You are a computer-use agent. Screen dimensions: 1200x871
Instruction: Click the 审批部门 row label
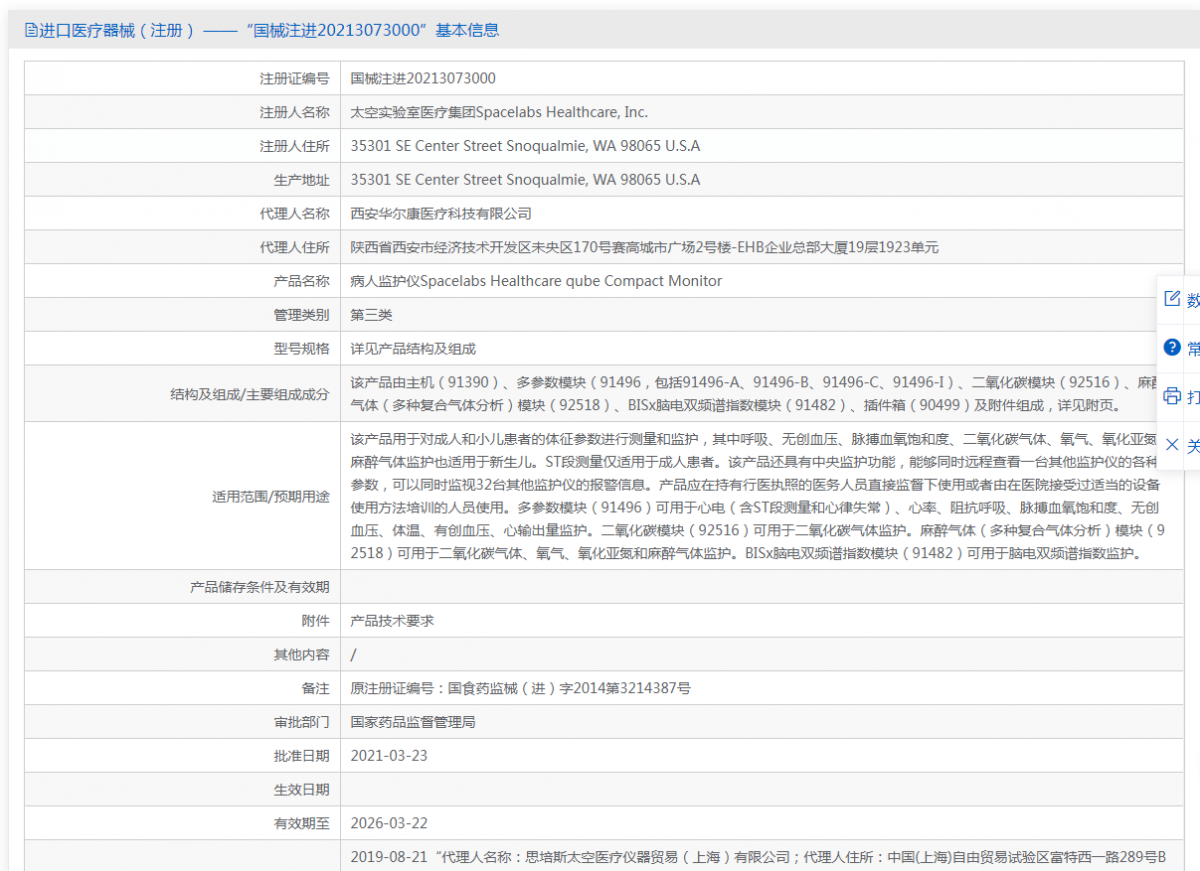(301, 722)
